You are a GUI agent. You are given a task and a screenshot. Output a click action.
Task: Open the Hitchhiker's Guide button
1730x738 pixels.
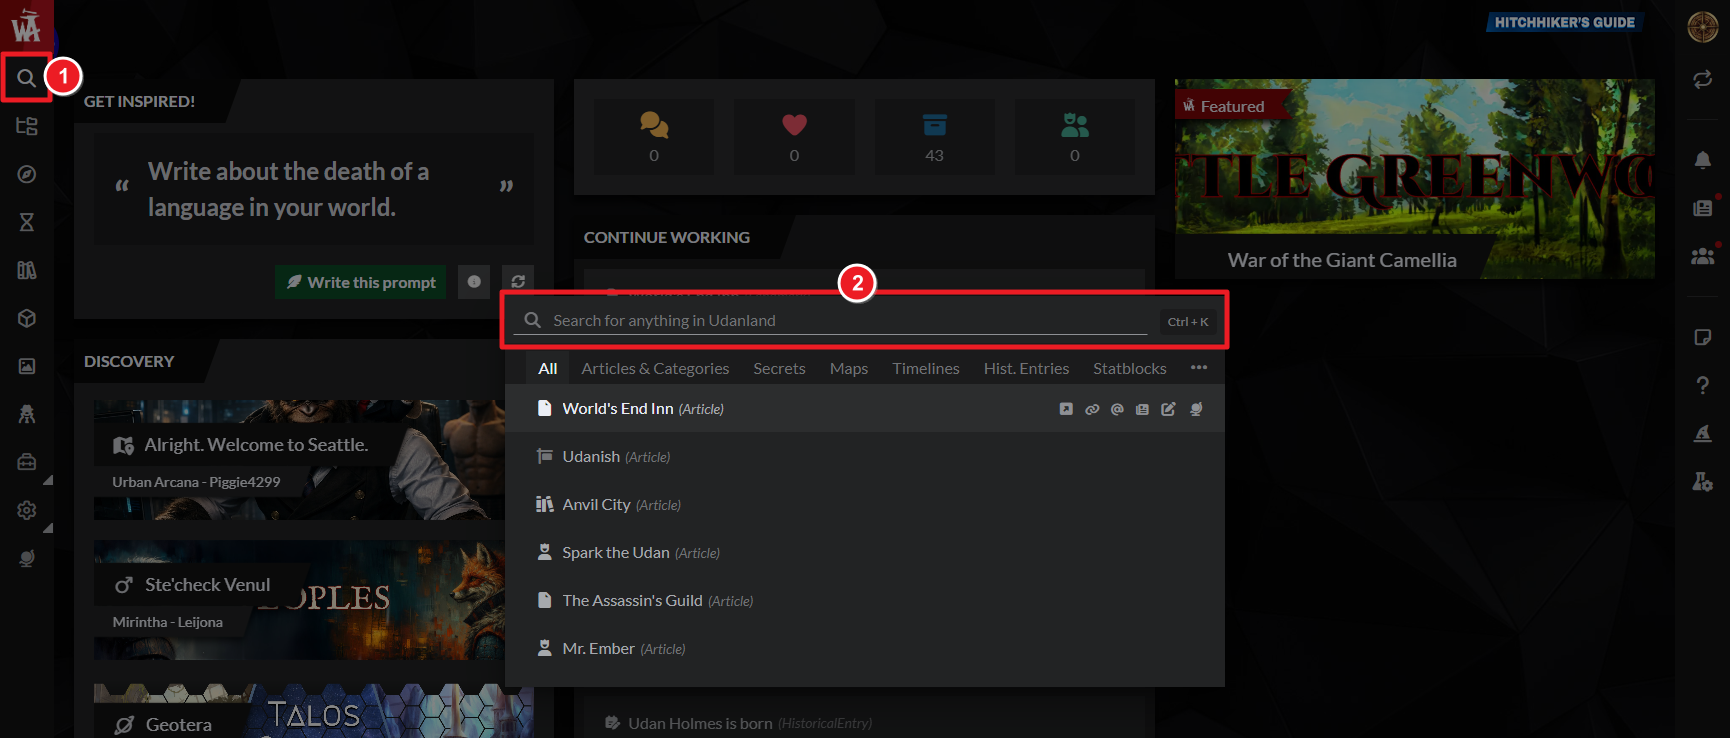pyautogui.click(x=1564, y=22)
